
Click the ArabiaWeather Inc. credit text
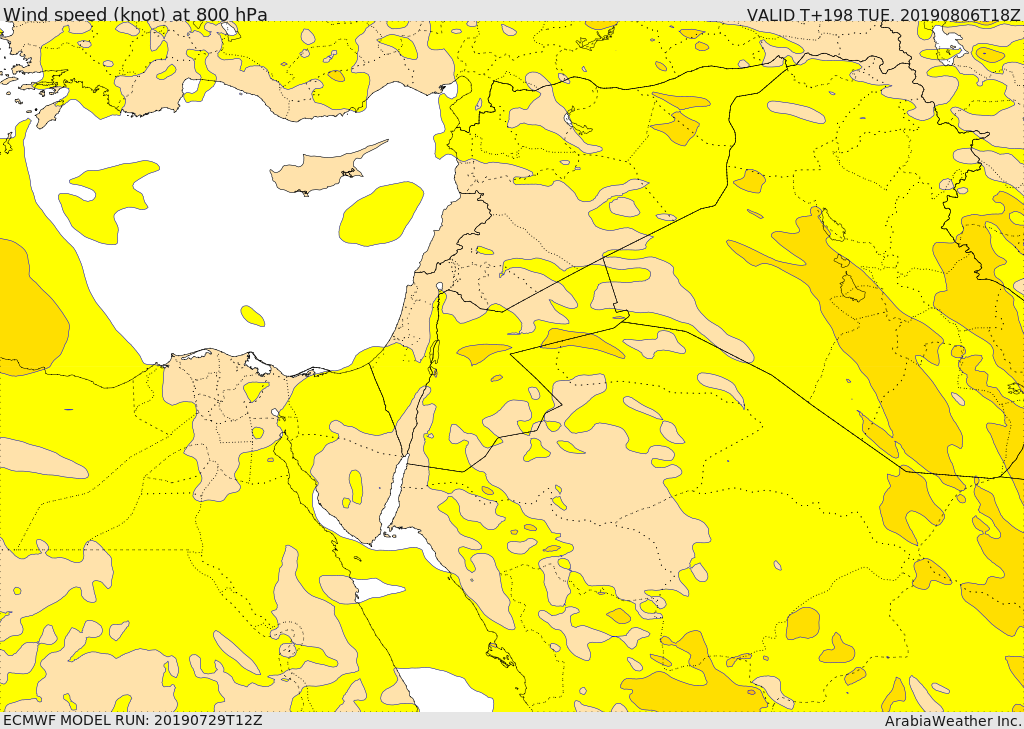[x=953, y=721]
